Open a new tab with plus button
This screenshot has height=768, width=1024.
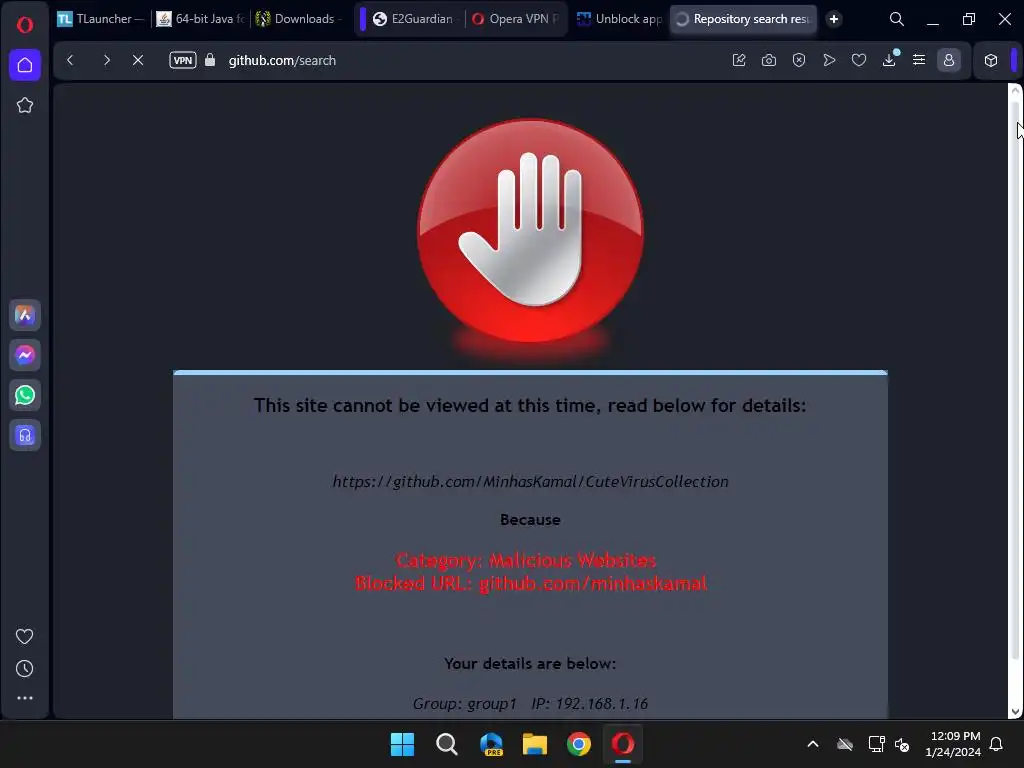pyautogui.click(x=833, y=19)
